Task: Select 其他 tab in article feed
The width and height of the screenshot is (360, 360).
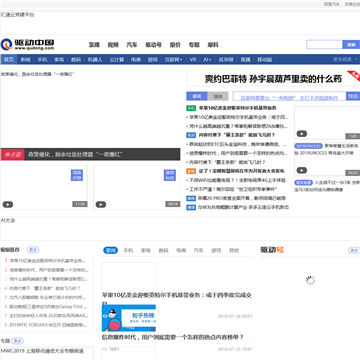Action: (234, 250)
